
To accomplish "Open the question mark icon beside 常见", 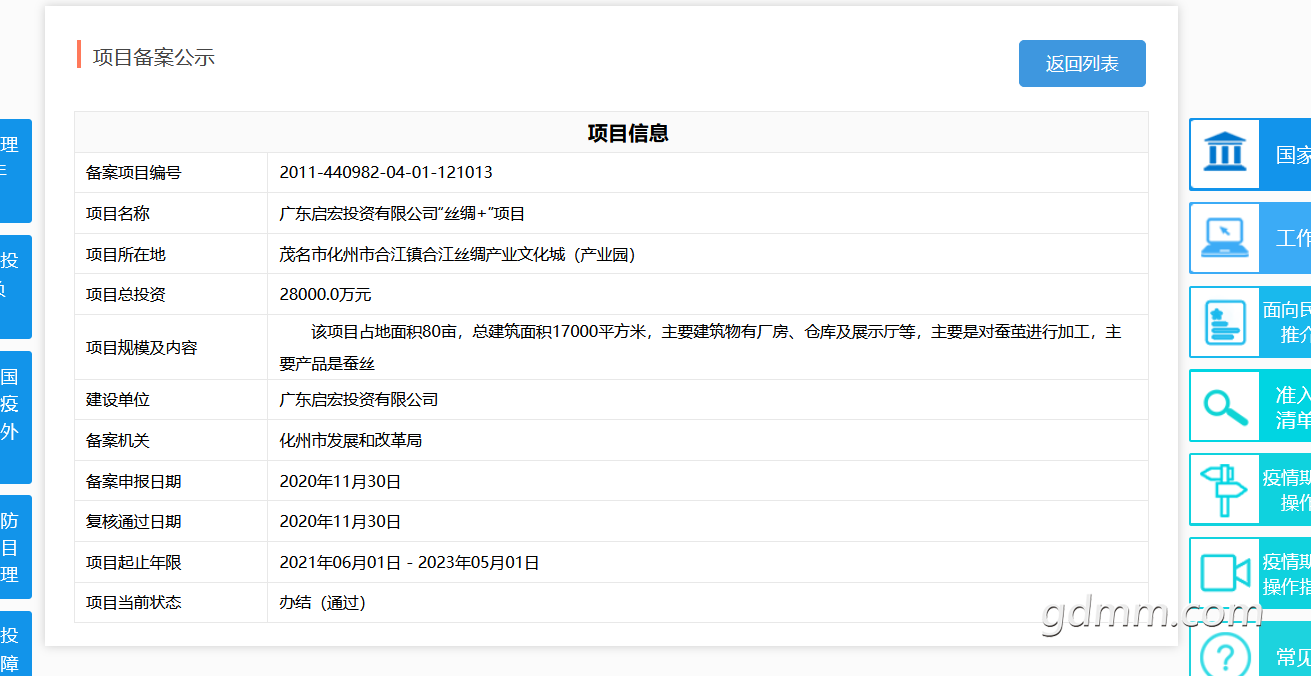I will [1224, 655].
